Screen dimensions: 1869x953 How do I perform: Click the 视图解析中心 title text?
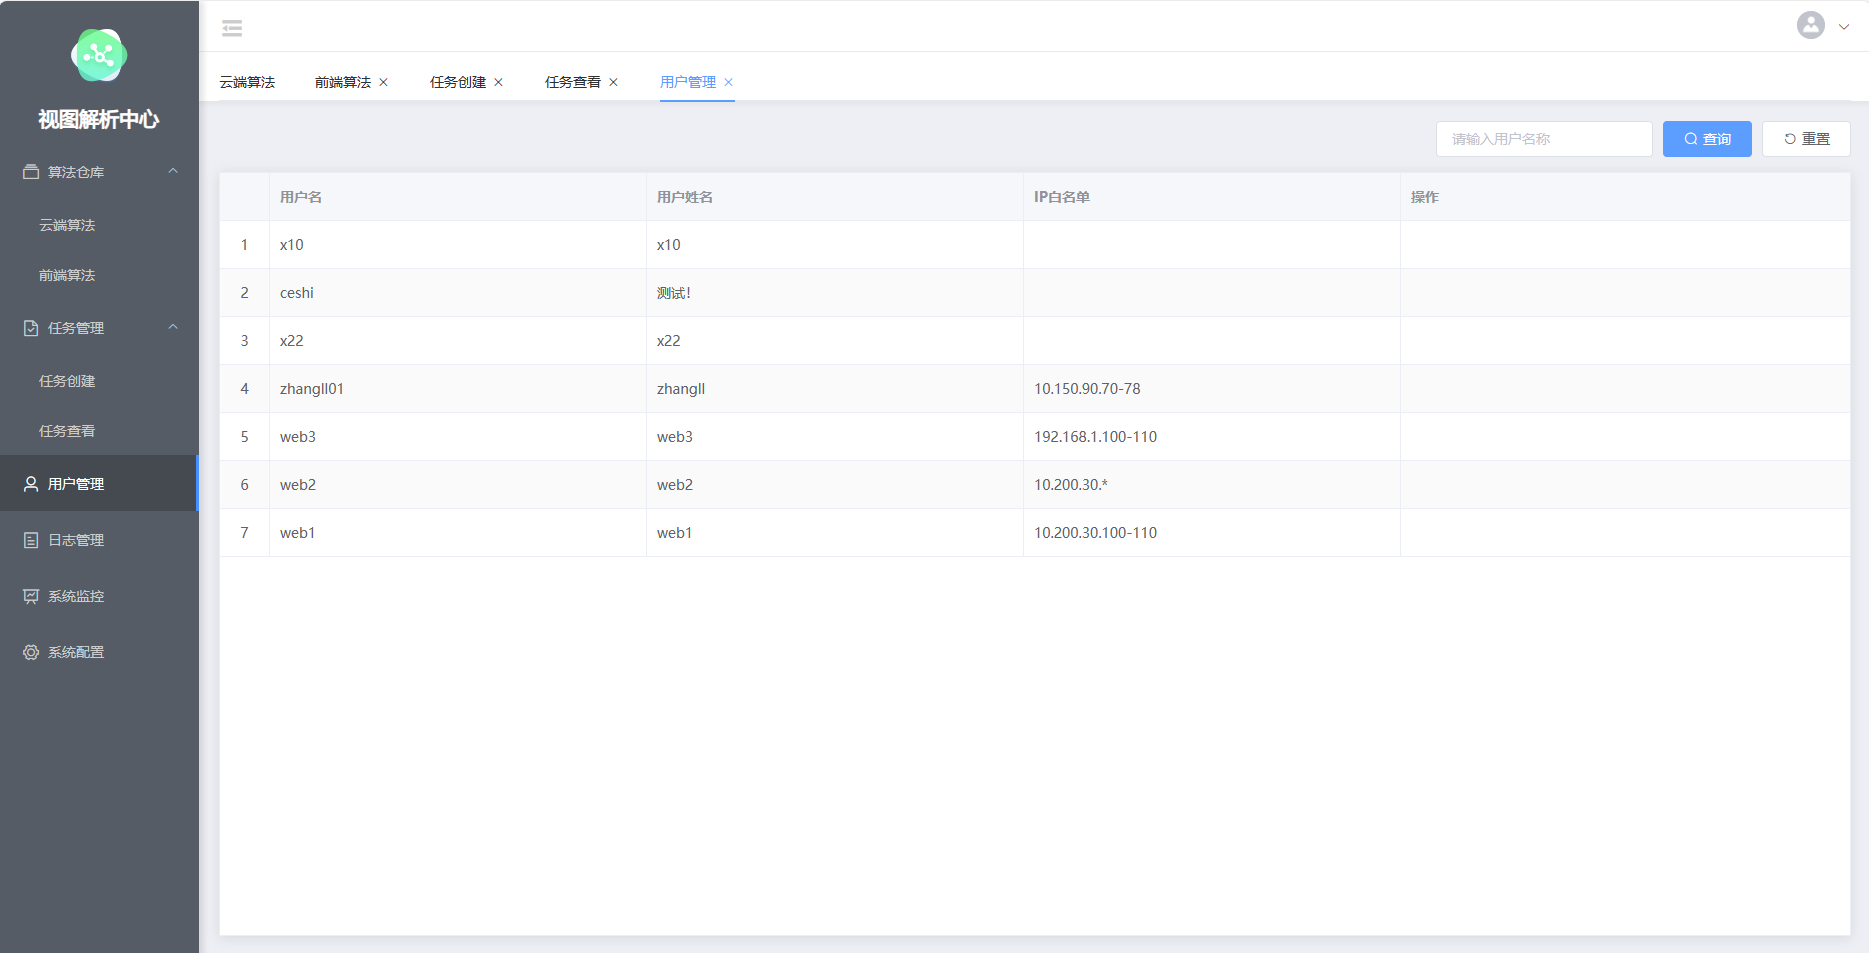pos(99,120)
